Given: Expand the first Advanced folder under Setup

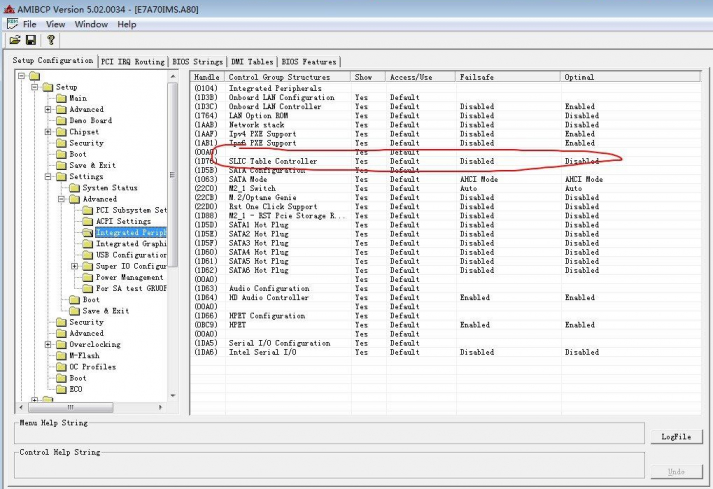Looking at the screenshot, I should pos(48,110).
